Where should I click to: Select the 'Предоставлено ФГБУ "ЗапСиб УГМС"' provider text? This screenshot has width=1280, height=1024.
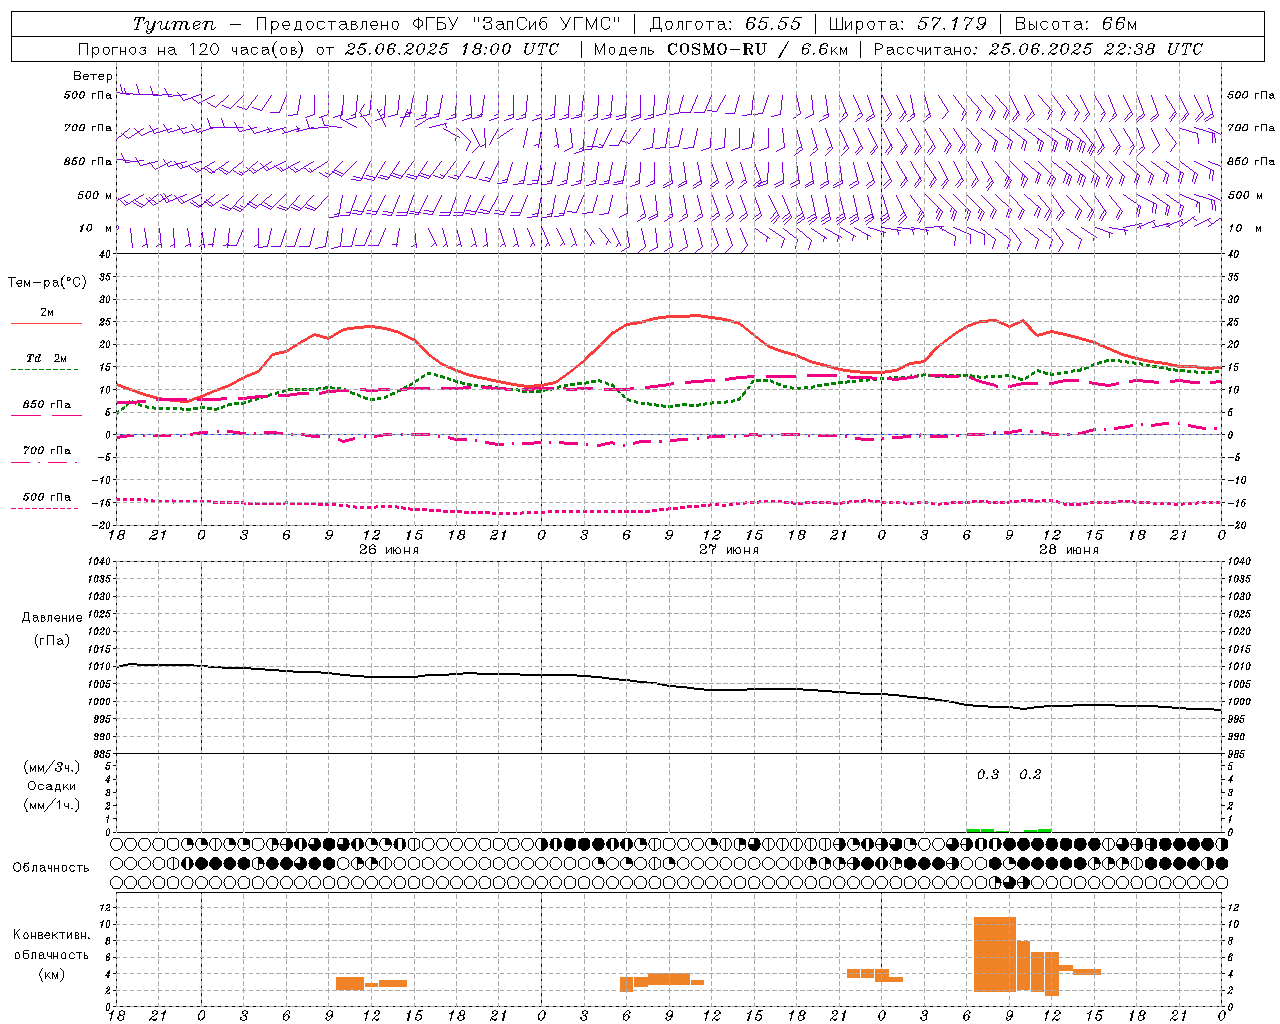click(x=438, y=24)
